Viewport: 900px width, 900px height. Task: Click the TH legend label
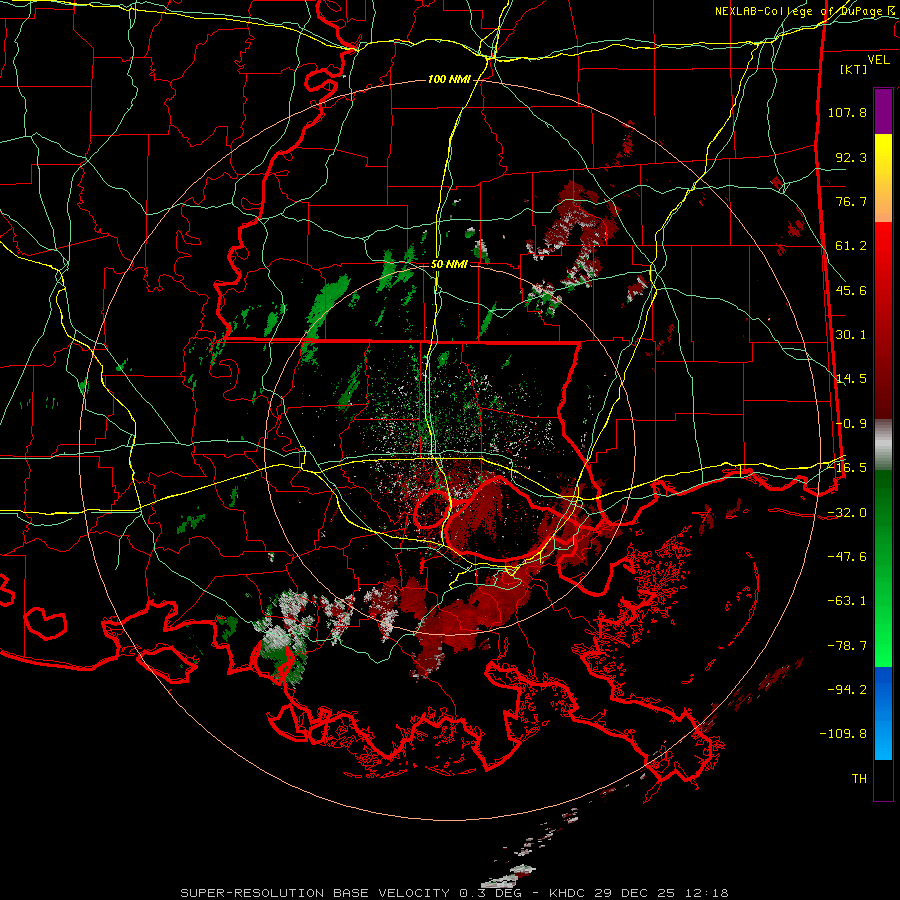(x=859, y=779)
